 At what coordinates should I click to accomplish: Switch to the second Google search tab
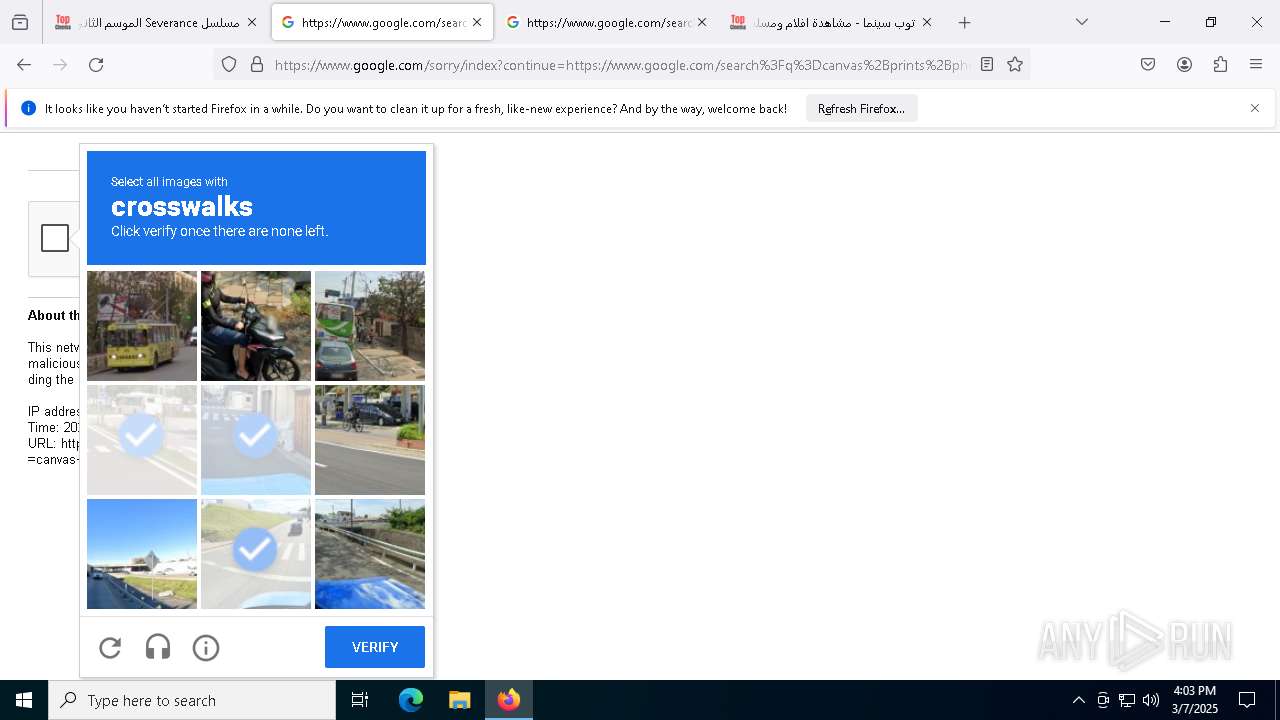pos(607,22)
